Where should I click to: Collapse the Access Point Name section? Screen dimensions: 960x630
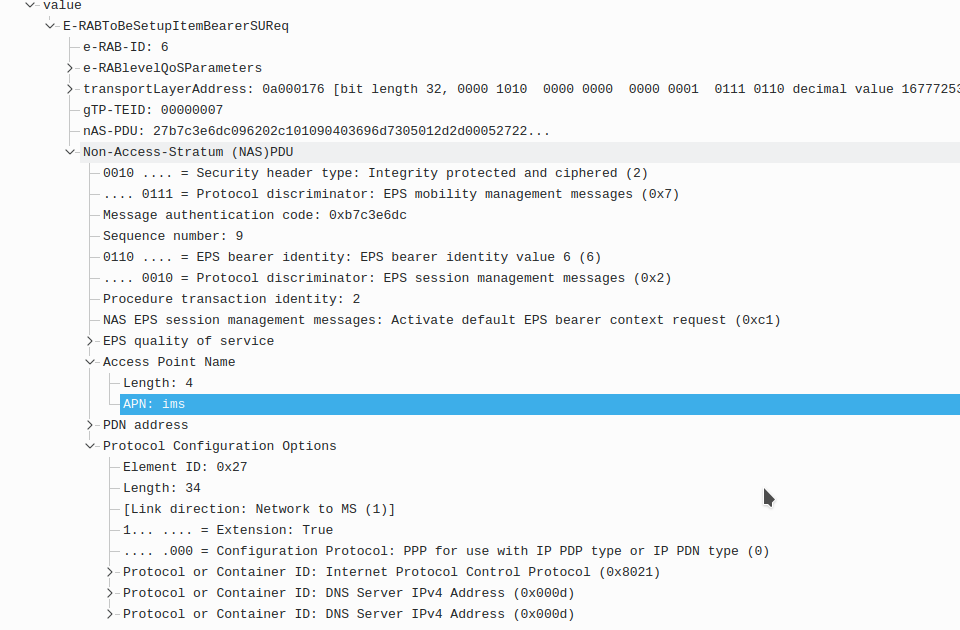click(x=89, y=361)
